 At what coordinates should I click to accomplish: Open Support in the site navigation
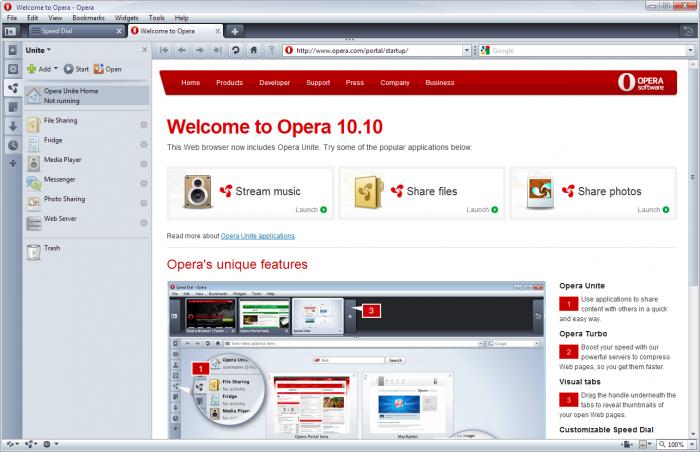click(318, 83)
